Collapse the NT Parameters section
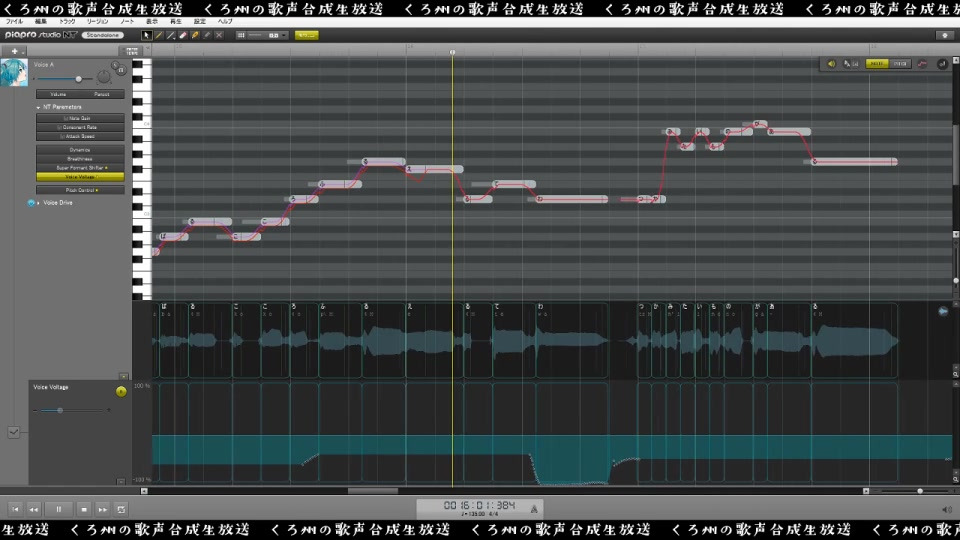 pos(38,107)
